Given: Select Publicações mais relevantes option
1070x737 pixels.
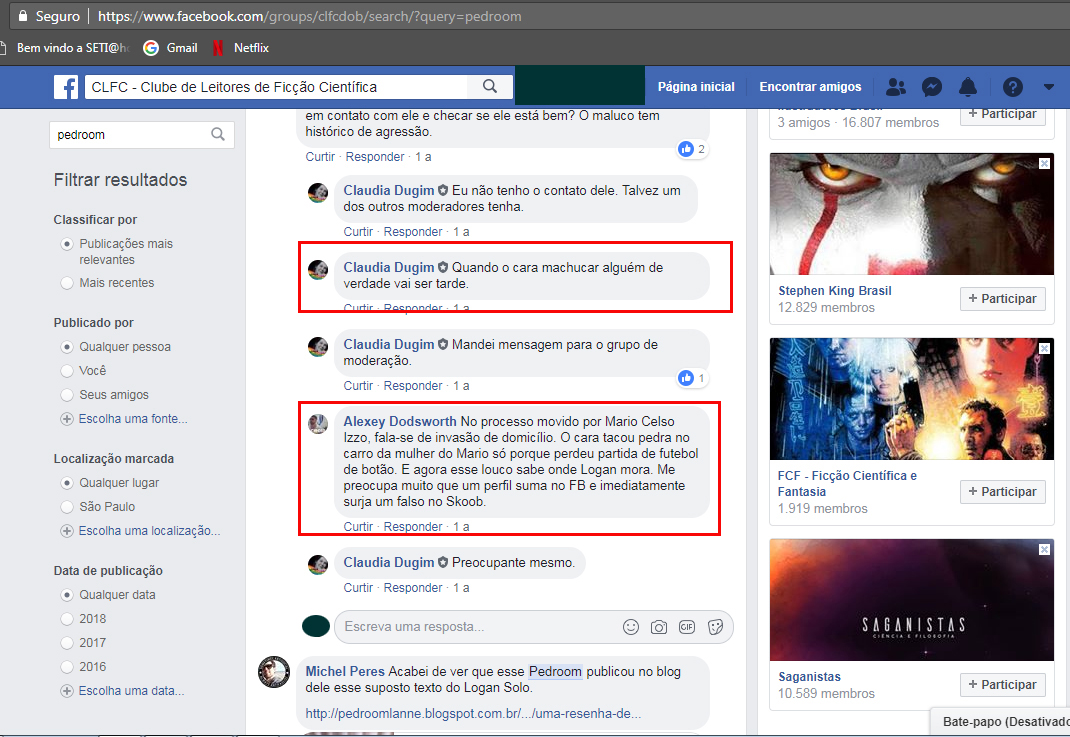Looking at the screenshot, I should point(67,244).
